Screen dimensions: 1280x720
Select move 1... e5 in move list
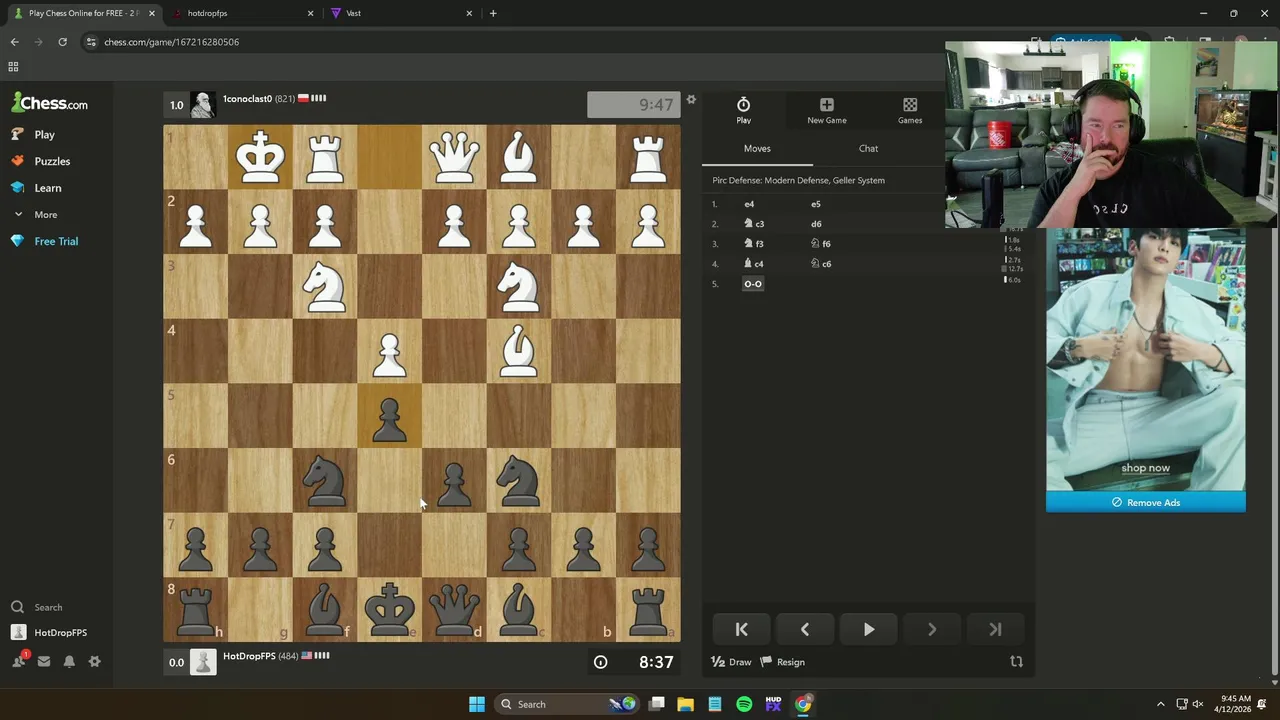[815, 204]
